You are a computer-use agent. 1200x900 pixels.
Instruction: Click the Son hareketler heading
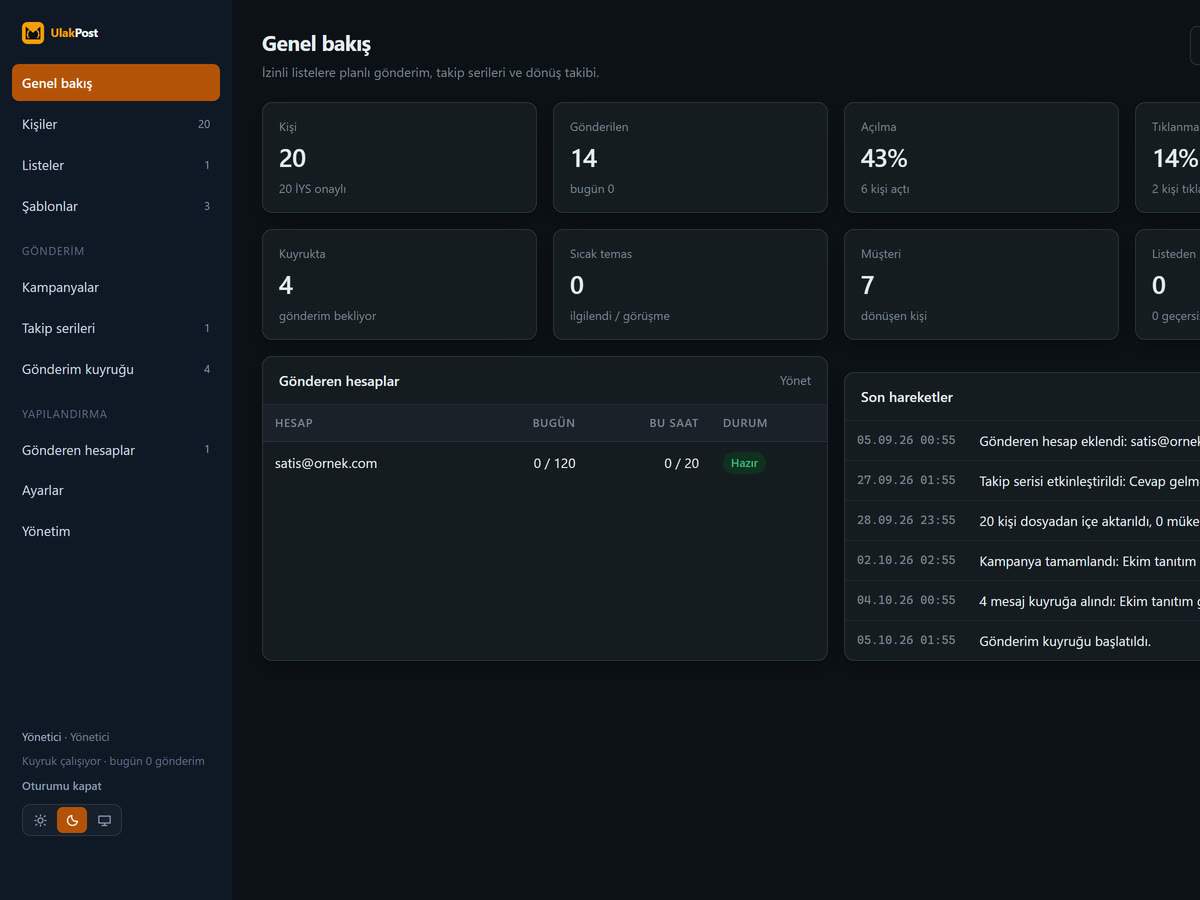(907, 397)
